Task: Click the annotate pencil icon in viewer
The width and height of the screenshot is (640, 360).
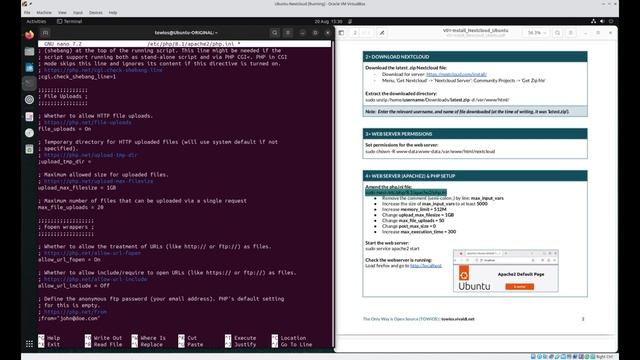Action: click(382, 33)
